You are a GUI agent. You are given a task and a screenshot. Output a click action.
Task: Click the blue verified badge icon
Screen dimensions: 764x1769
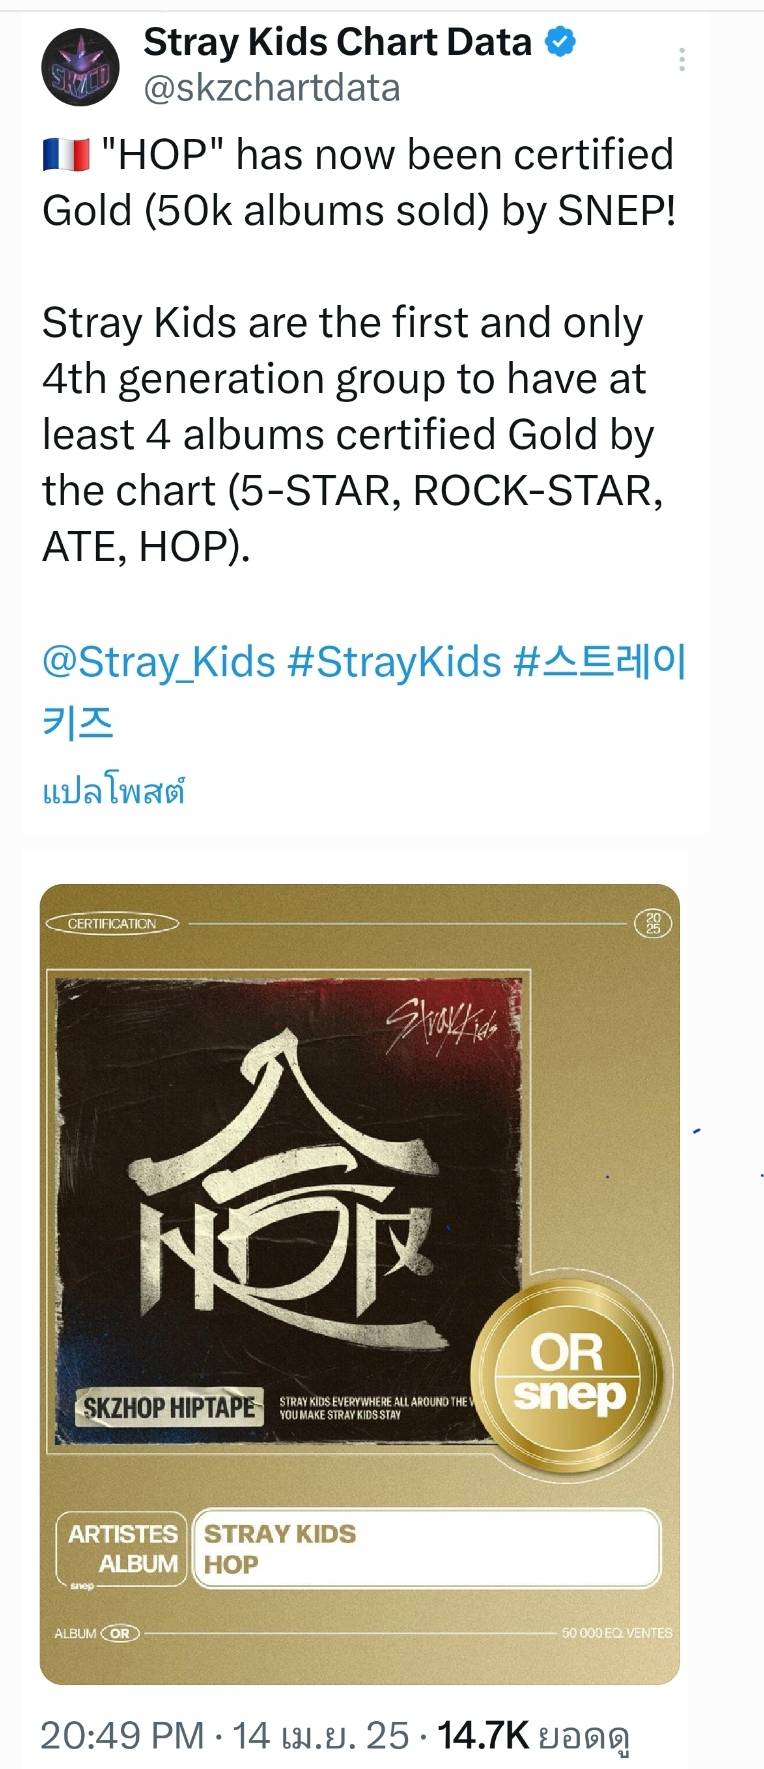tap(560, 42)
